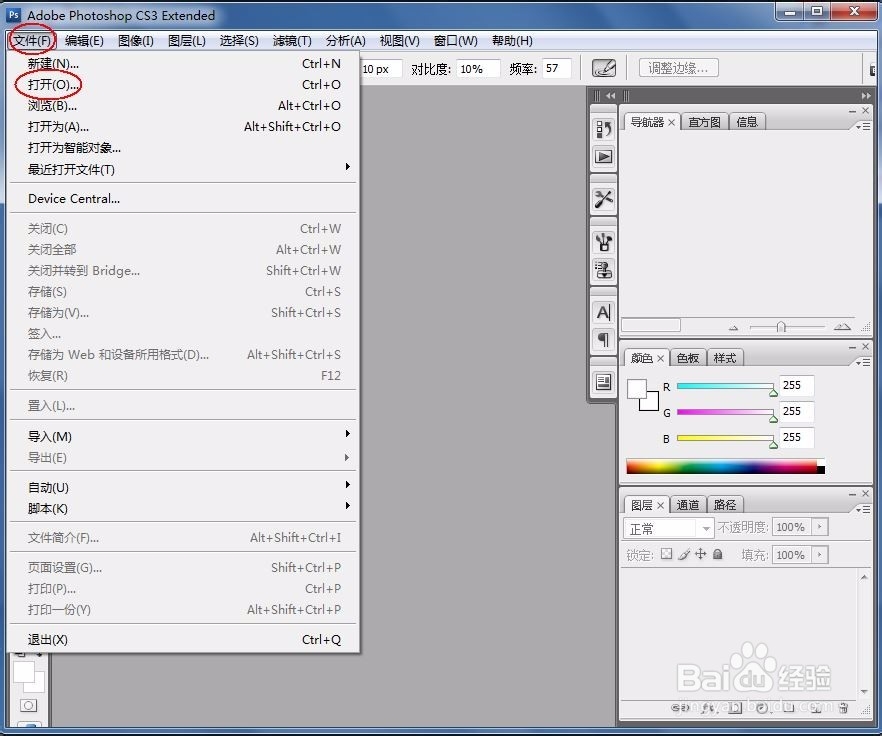Click the link layers icon
This screenshot has width=882, height=736.
tap(680, 707)
